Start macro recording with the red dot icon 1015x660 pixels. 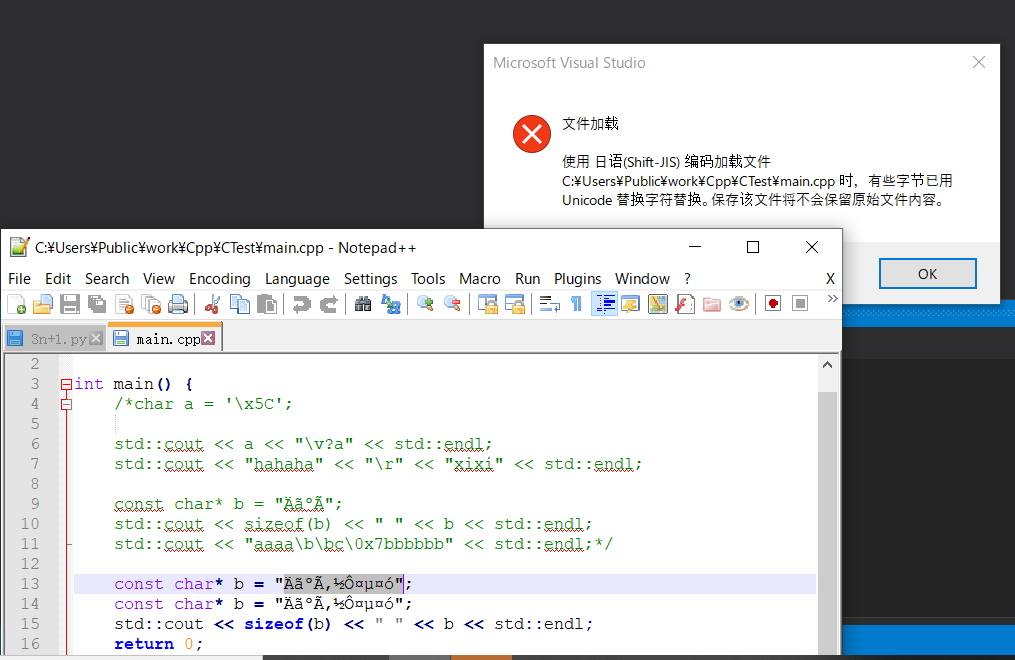pyautogui.click(x=772, y=304)
